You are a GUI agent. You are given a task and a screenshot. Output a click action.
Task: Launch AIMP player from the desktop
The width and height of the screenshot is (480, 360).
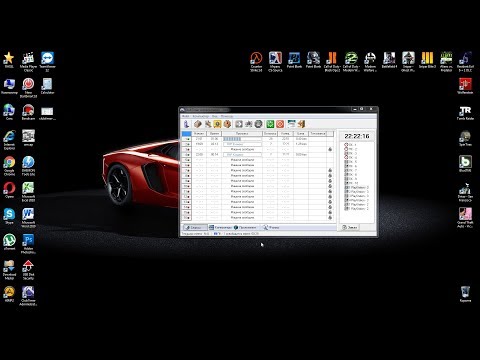click(x=9, y=294)
